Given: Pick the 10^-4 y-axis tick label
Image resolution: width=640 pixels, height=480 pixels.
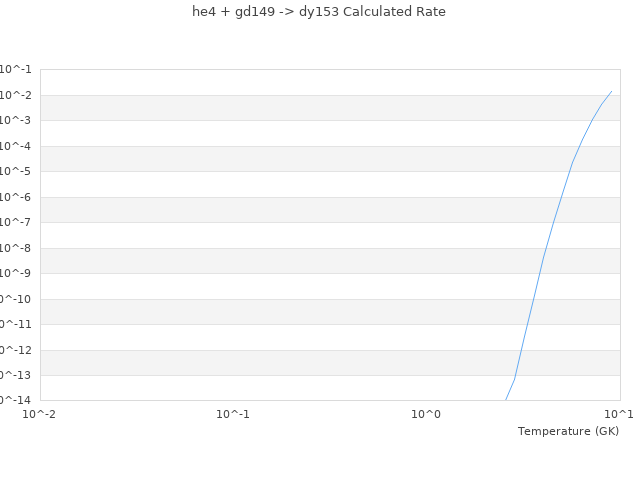Looking at the screenshot, I should pos(15,146).
